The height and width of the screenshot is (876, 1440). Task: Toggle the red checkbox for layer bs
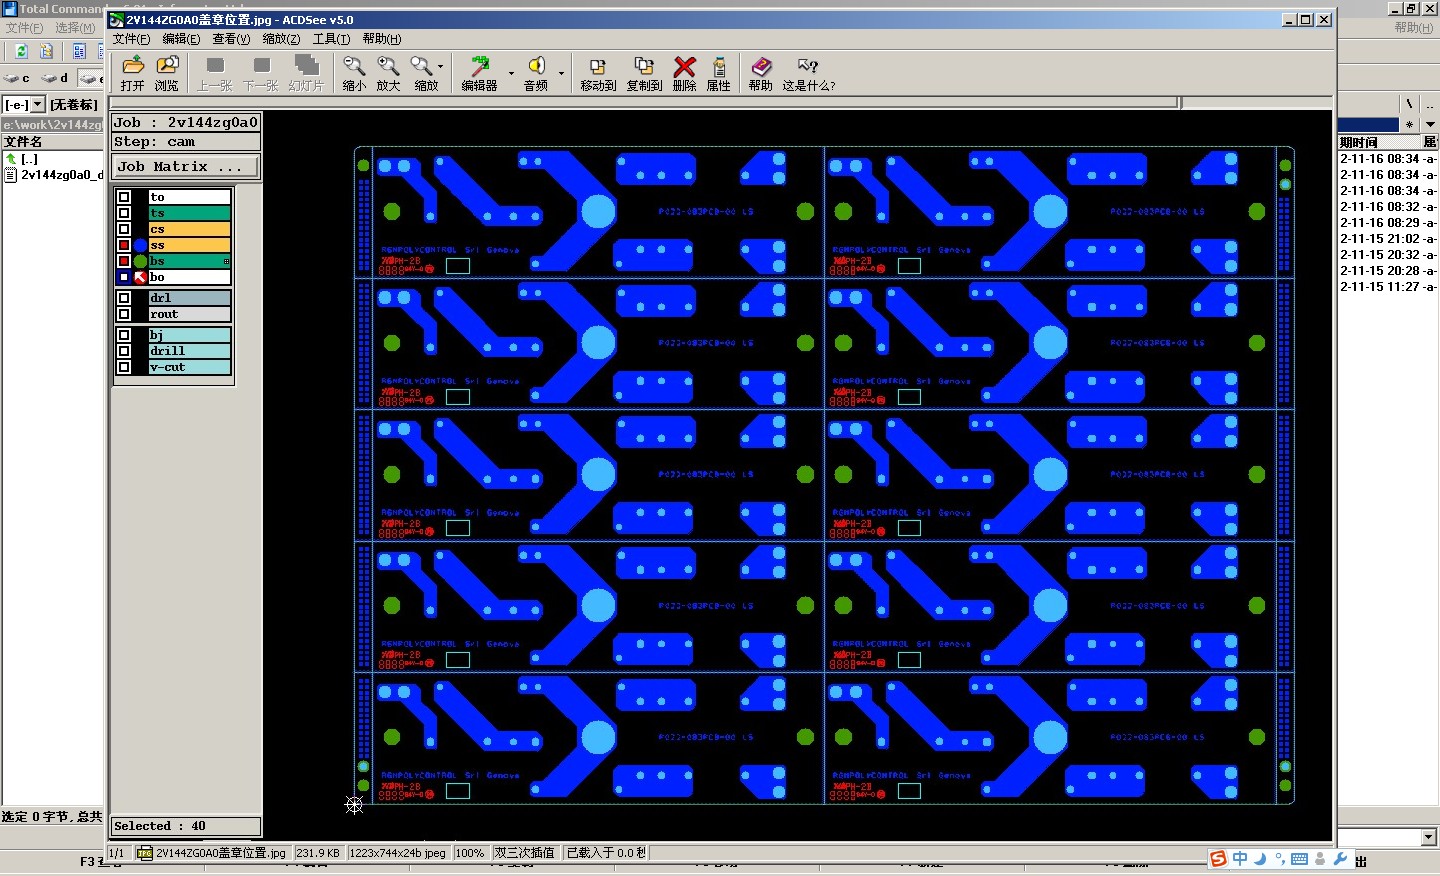[124, 261]
